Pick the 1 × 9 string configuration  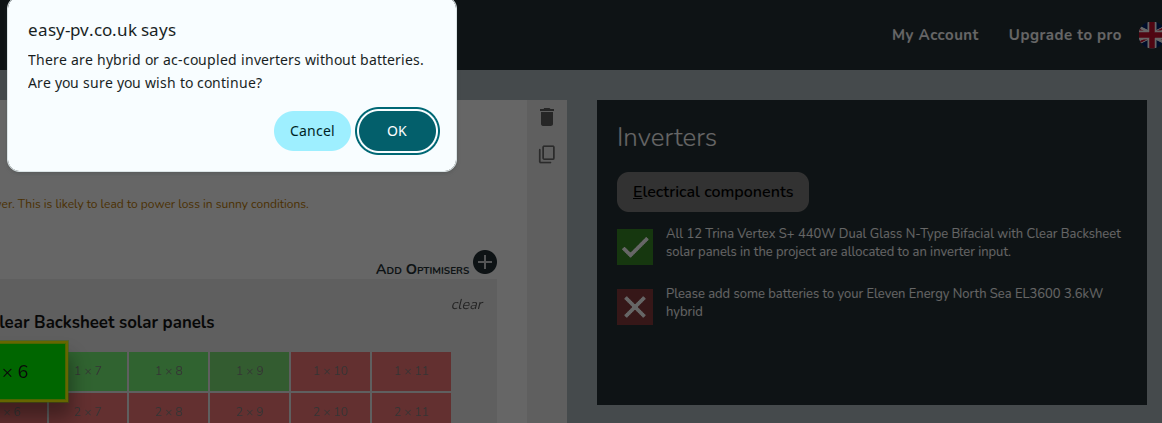[249, 371]
